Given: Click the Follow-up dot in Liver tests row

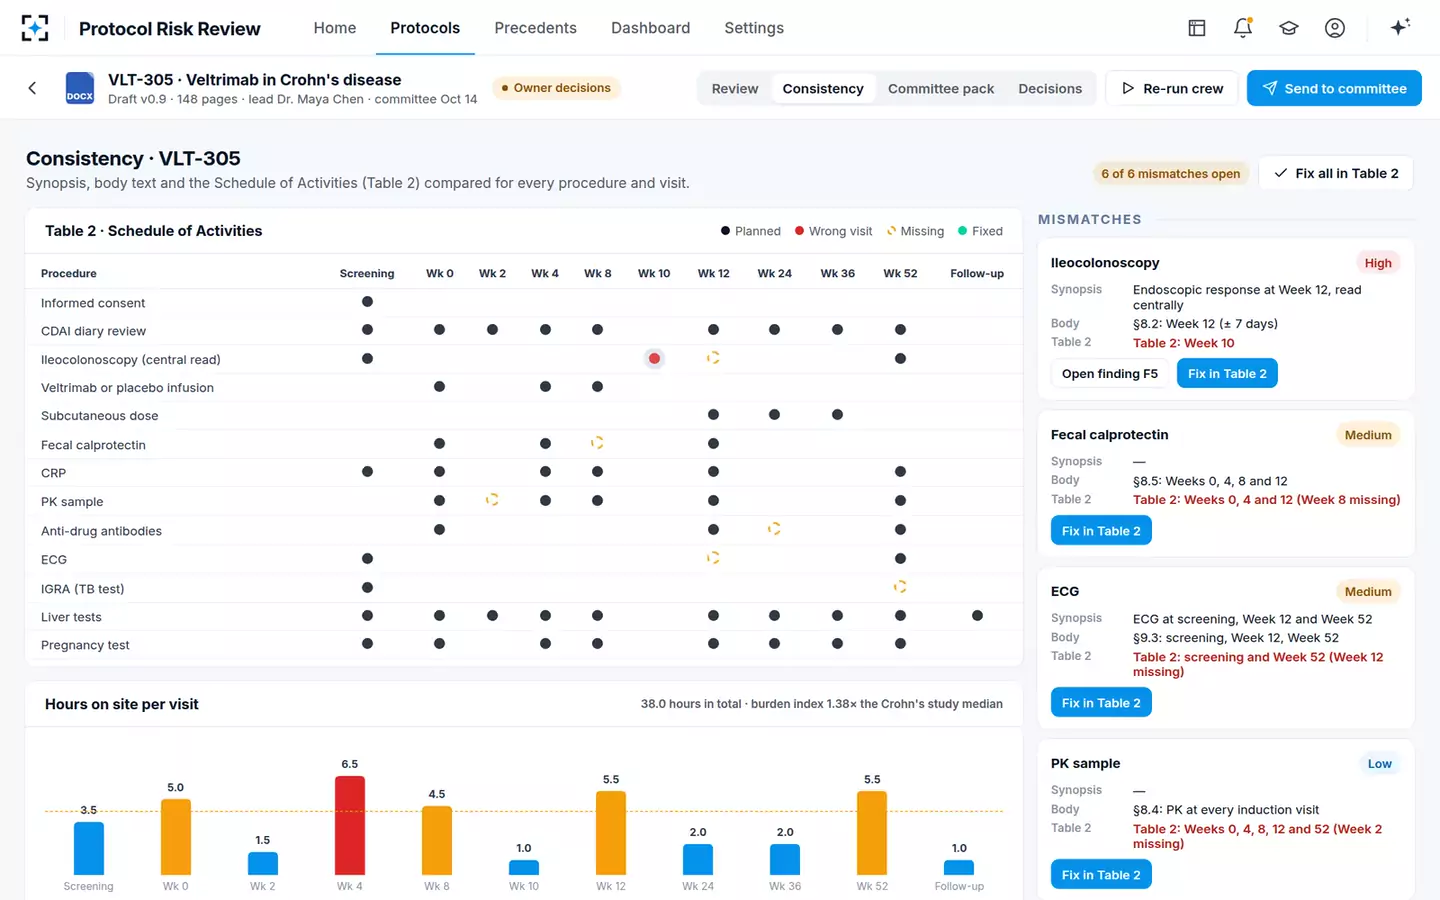Looking at the screenshot, I should [977, 616].
